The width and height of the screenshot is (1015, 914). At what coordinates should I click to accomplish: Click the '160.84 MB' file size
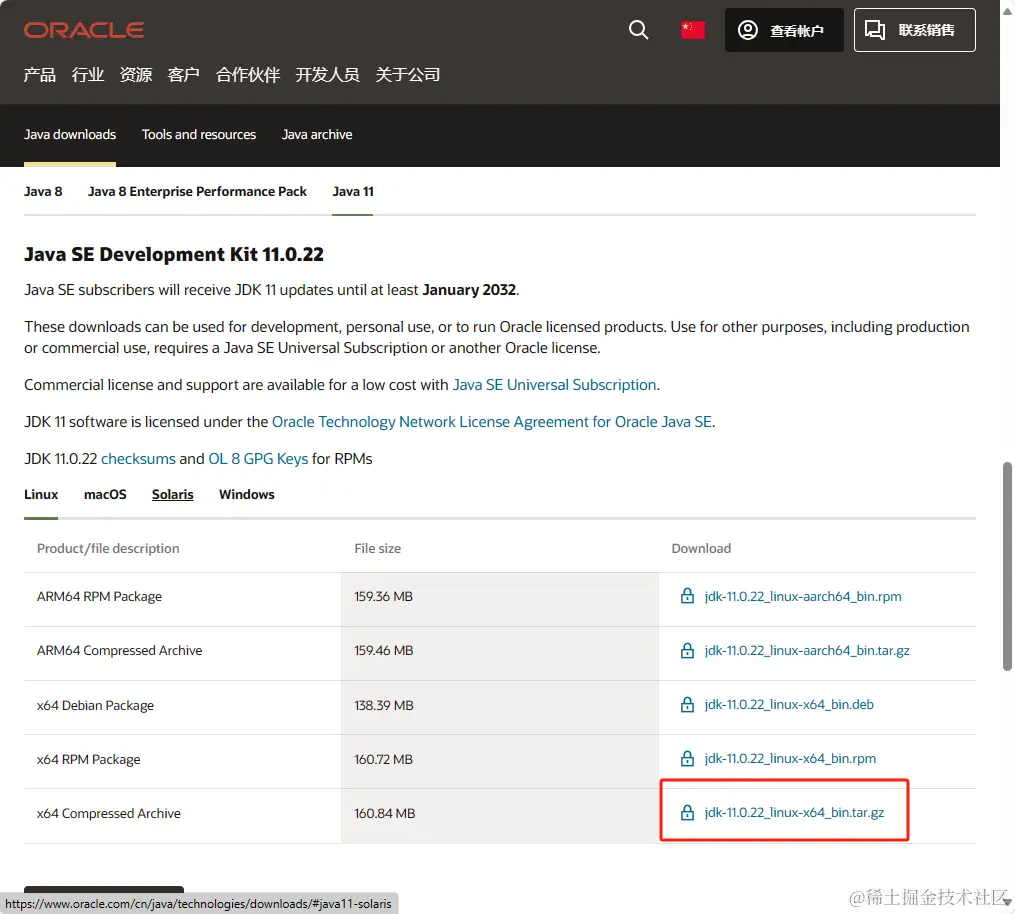[385, 814]
